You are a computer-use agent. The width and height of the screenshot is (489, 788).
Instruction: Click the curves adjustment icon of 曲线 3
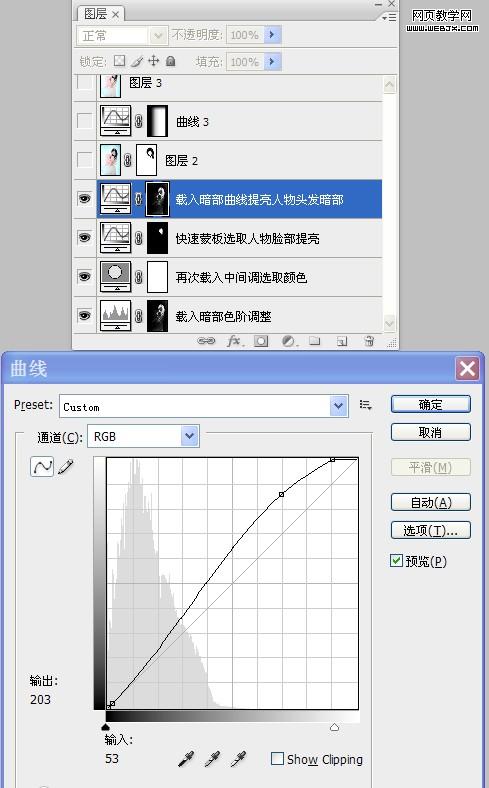116,121
